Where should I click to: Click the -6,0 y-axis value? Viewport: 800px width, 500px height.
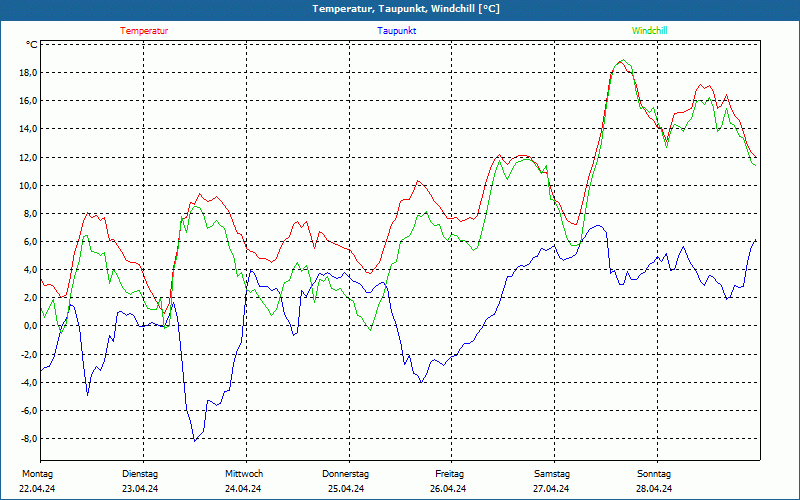[29, 410]
